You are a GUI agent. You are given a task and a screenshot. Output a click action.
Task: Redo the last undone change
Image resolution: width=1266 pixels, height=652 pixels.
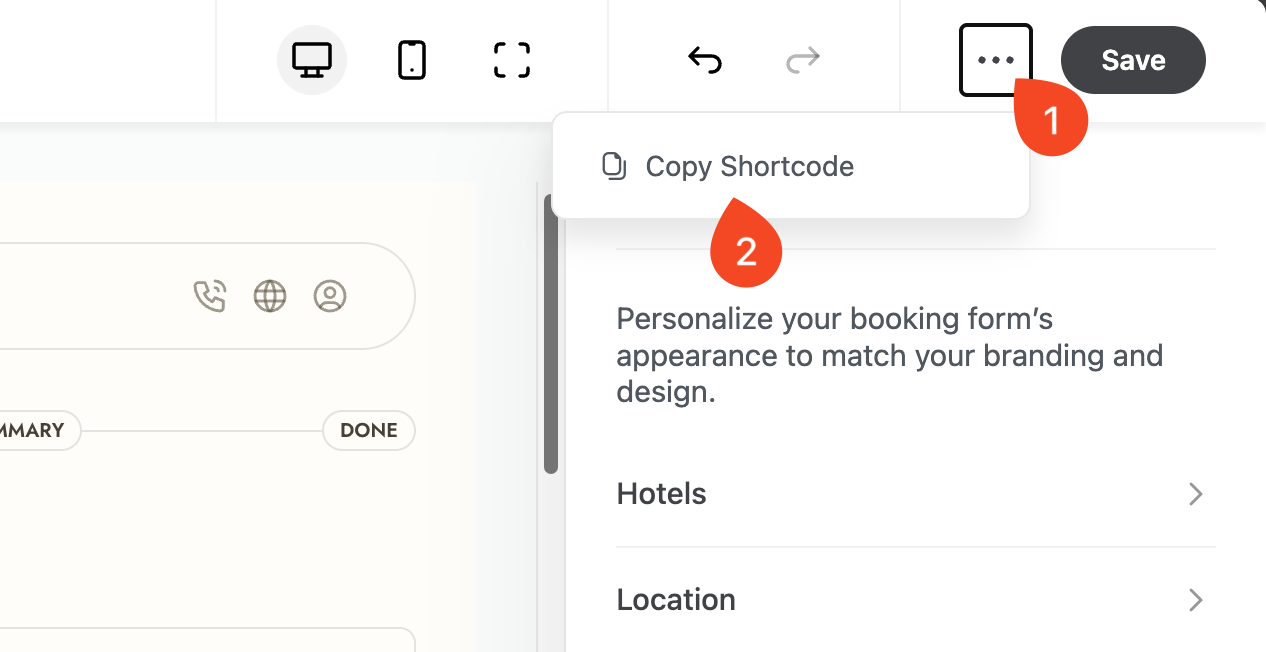point(803,60)
